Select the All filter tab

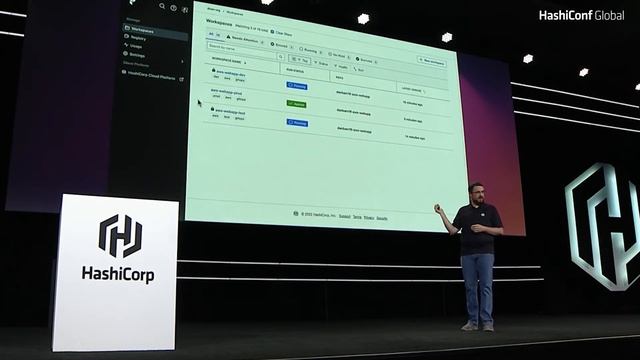tap(214, 34)
